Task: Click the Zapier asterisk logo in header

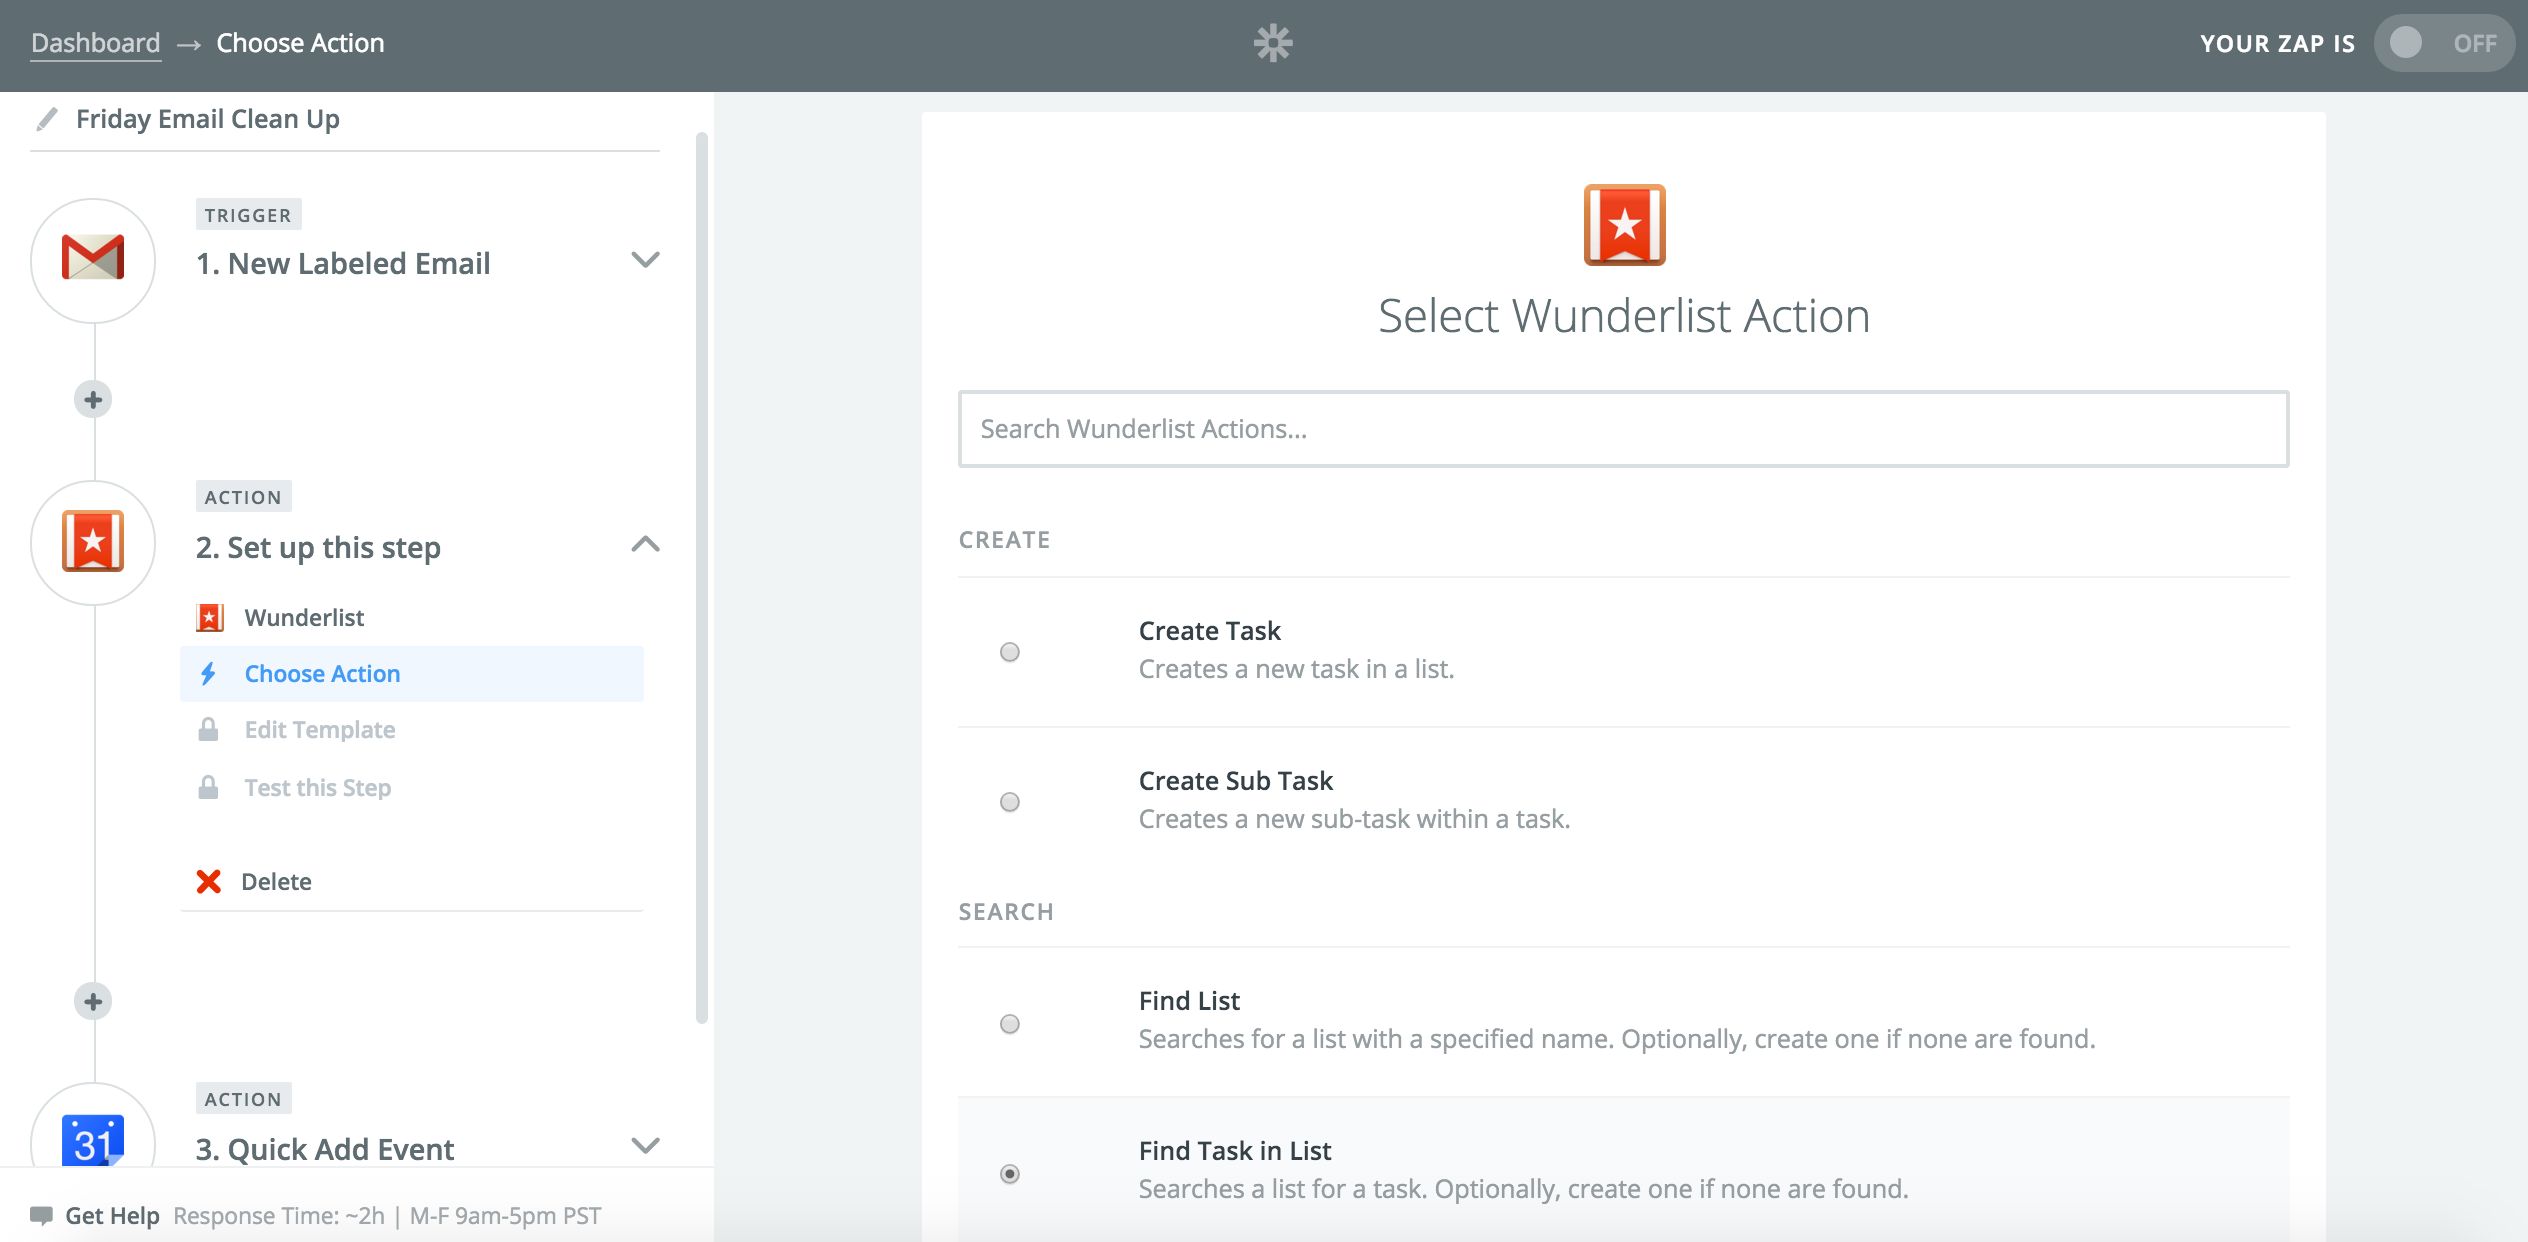Action: pos(1273,43)
